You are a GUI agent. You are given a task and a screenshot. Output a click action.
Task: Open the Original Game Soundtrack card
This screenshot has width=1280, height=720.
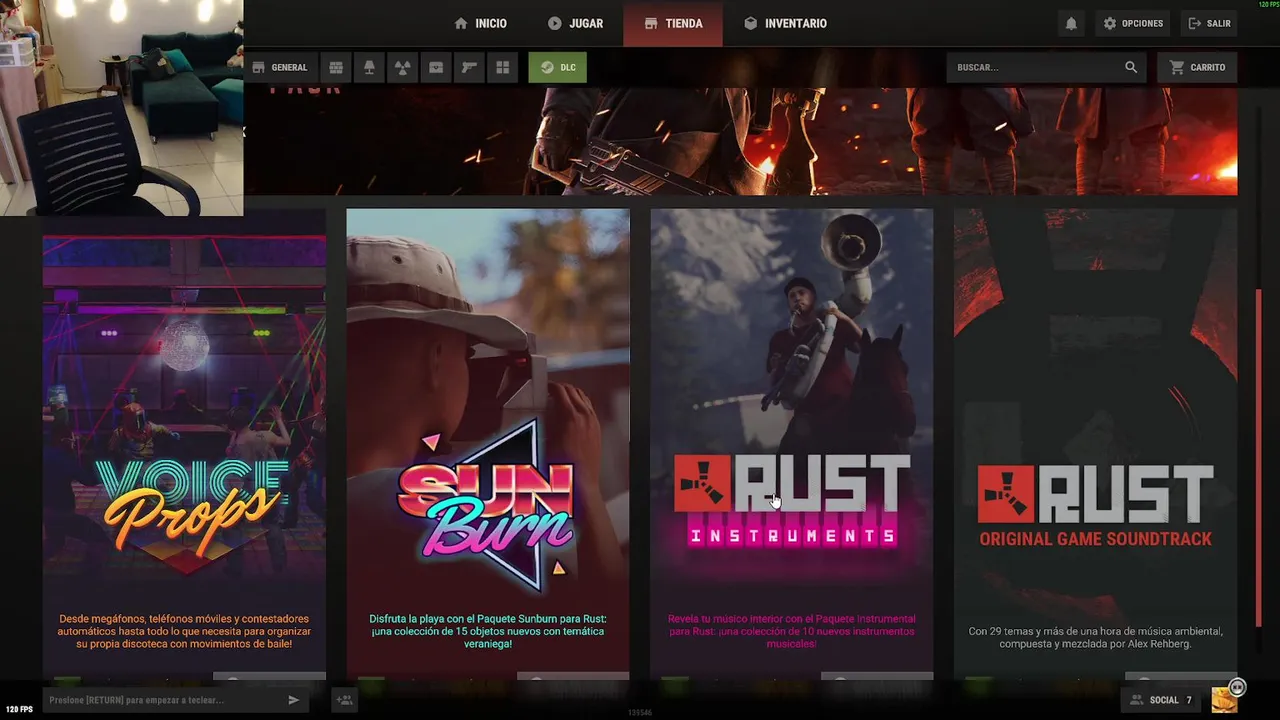pyautogui.click(x=1095, y=445)
